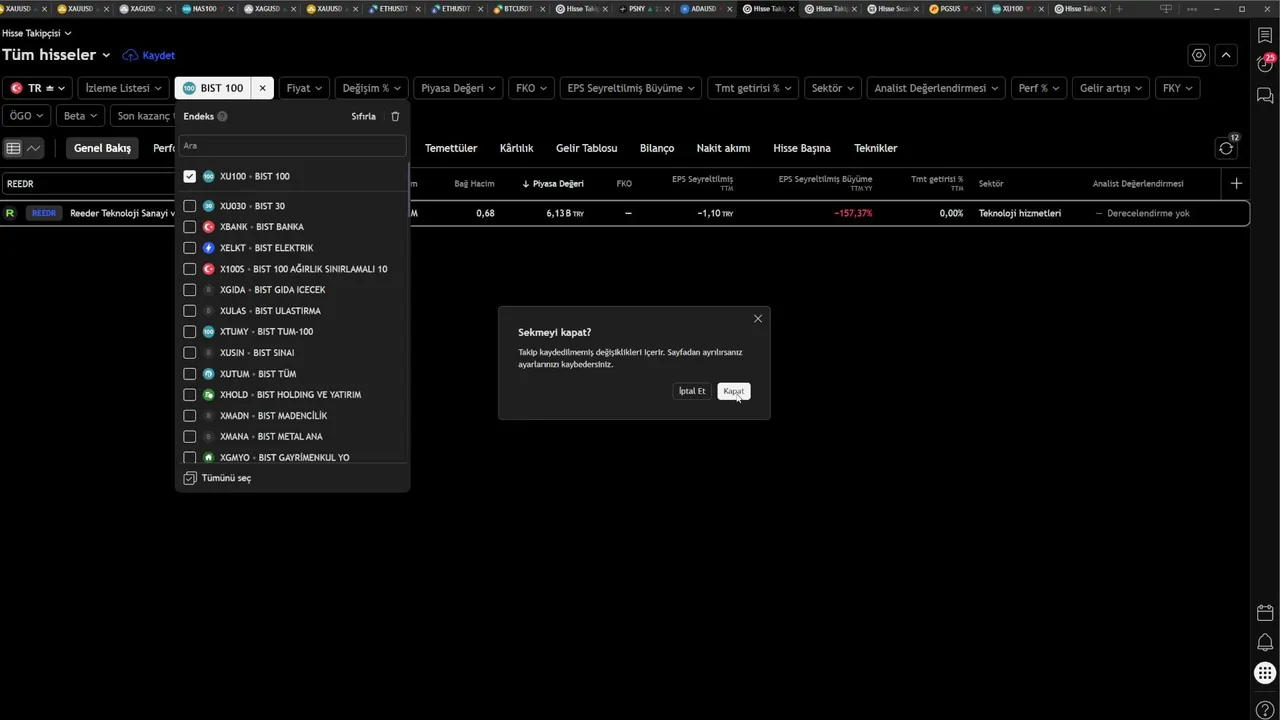Open the notifications bell icon
Viewport: 1280px width, 720px height.
coord(1265,642)
